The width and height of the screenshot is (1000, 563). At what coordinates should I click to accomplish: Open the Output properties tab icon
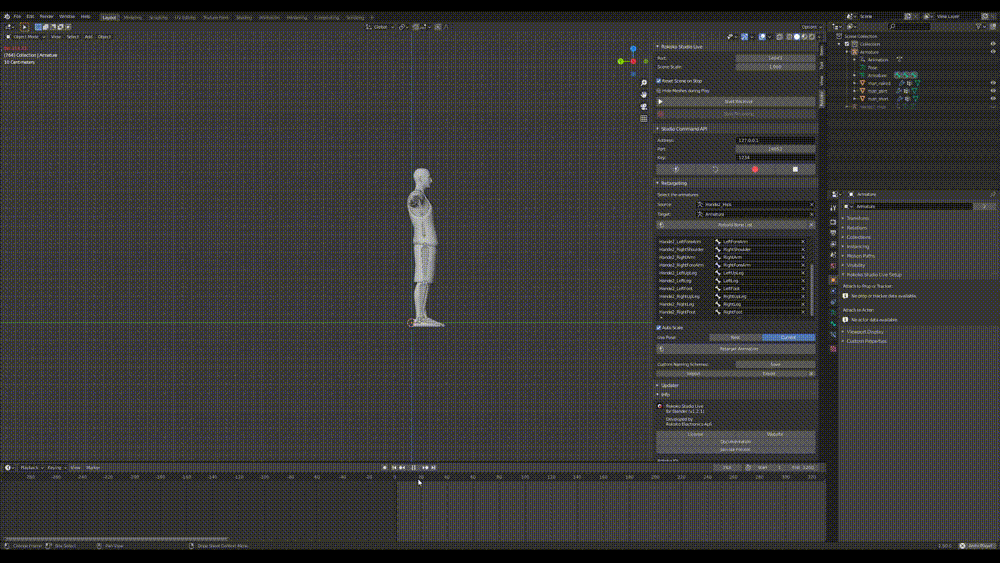point(833,233)
